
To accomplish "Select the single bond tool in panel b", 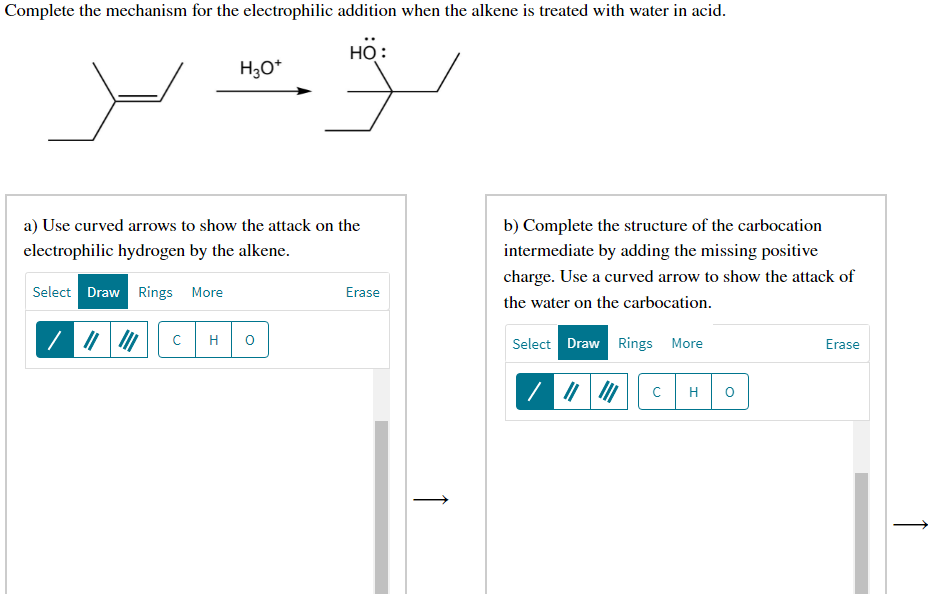I will click(534, 391).
